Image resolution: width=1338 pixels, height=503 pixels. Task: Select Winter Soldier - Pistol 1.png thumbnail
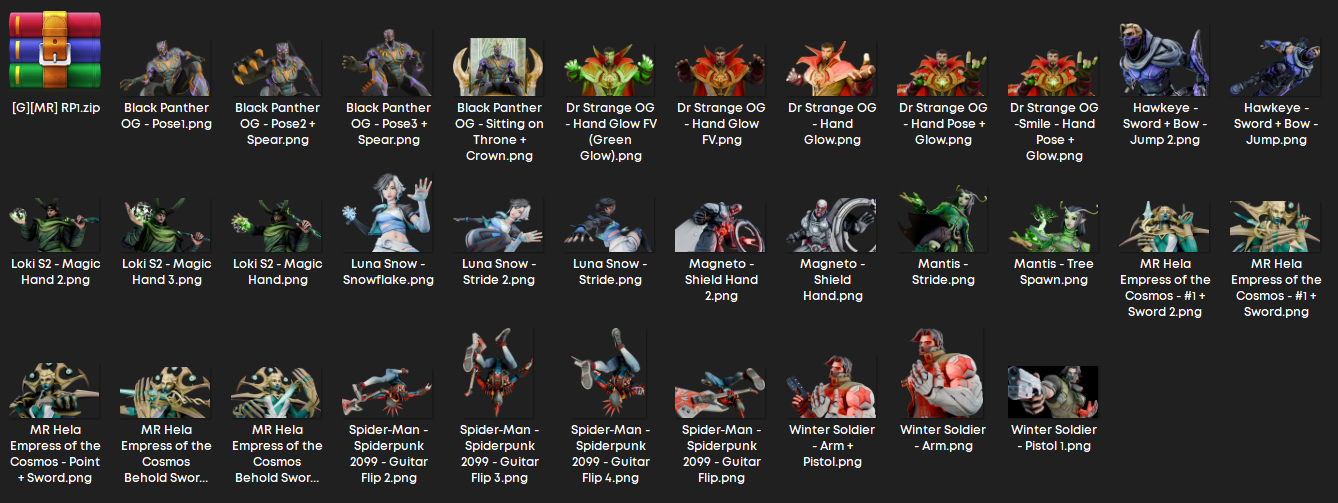pyautogui.click(x=1053, y=391)
